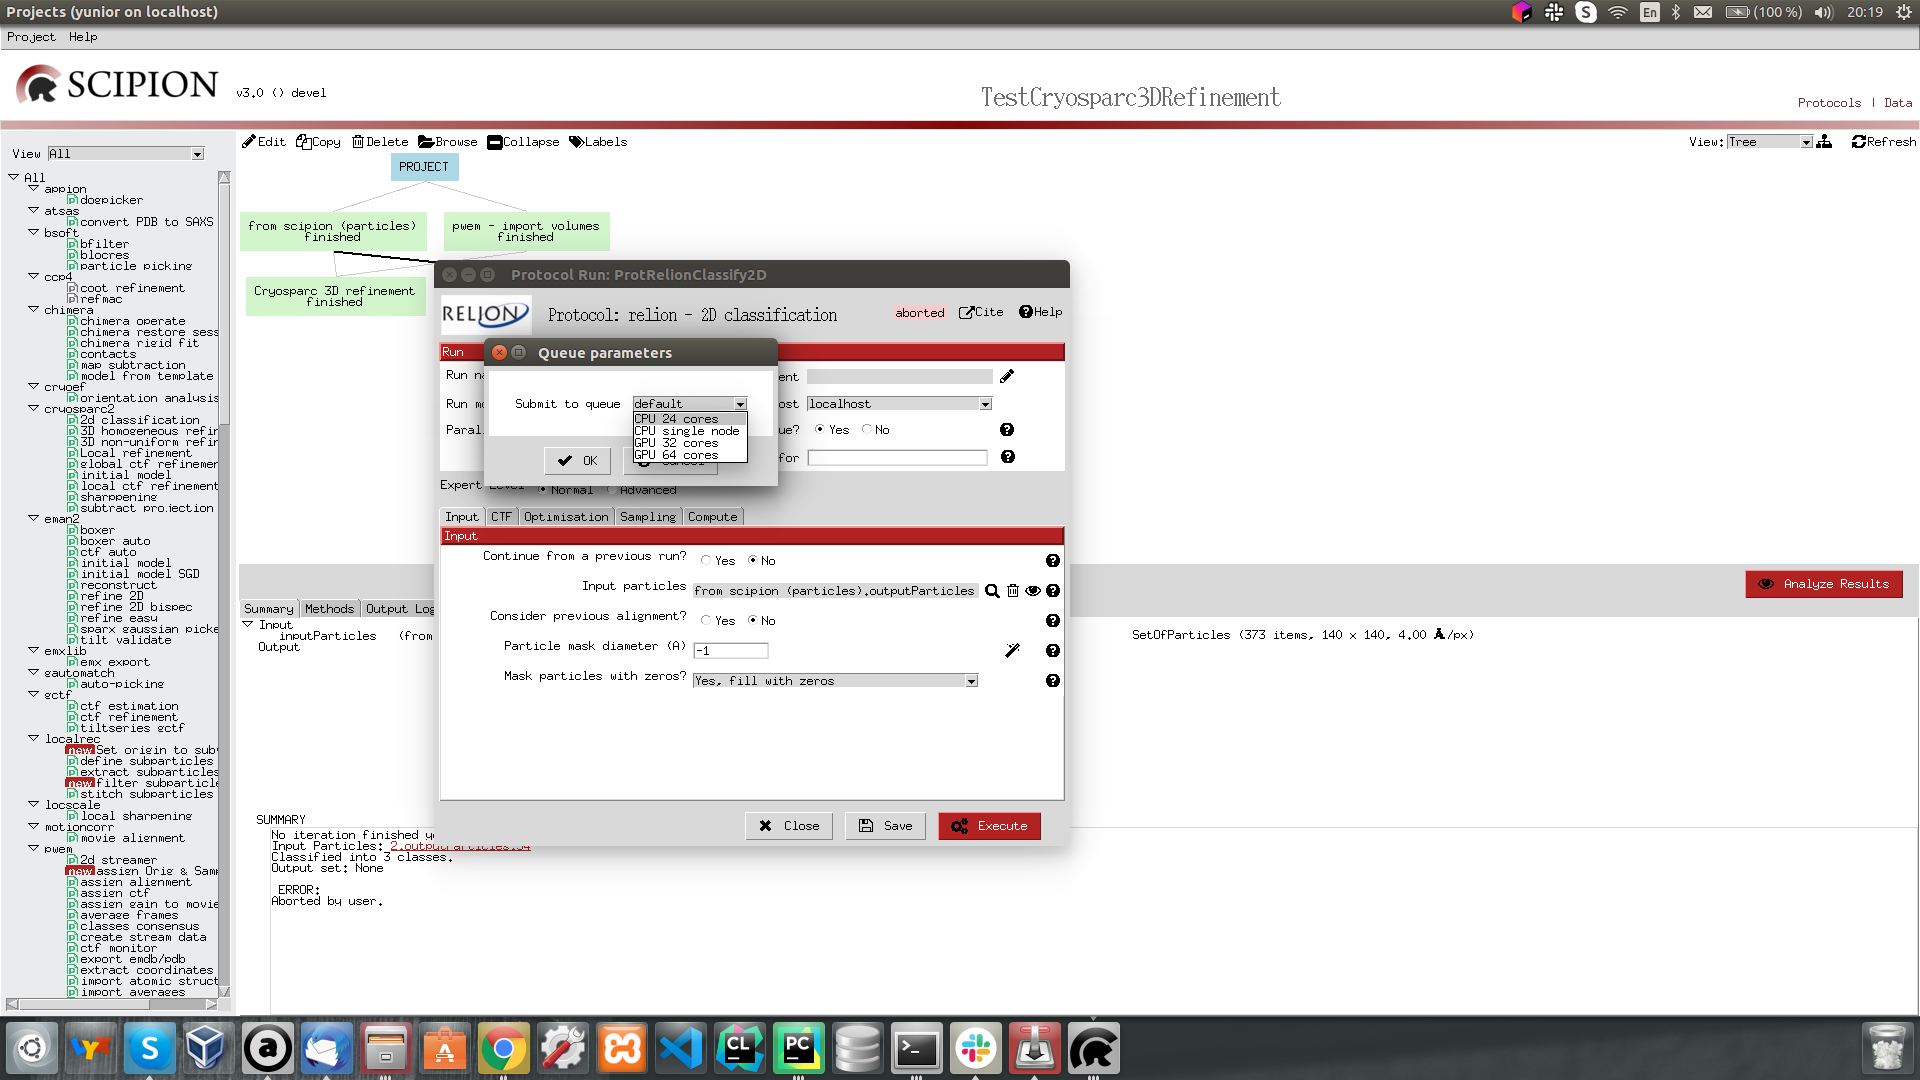Open the Submit to queue dropdown
The image size is (1920, 1080).
tap(738, 404)
